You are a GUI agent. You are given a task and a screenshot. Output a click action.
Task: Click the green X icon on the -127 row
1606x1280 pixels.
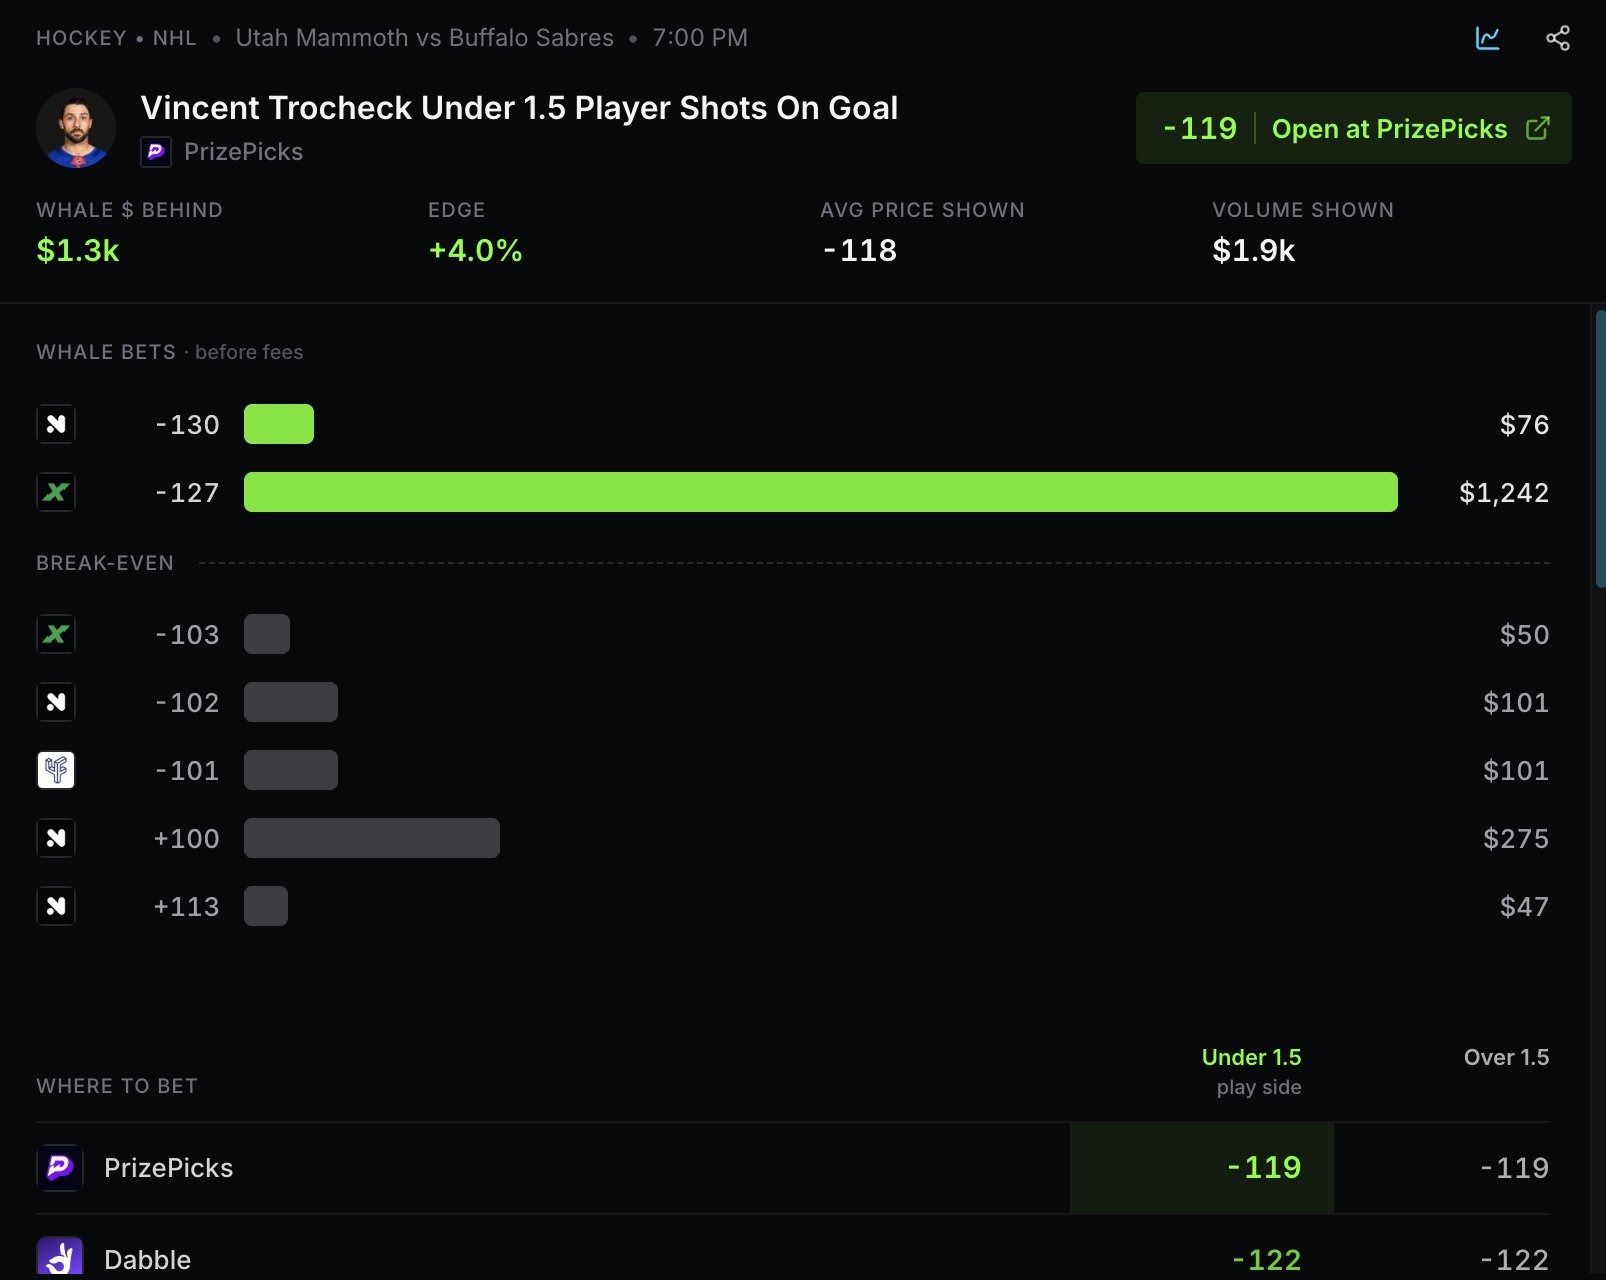pyautogui.click(x=56, y=492)
